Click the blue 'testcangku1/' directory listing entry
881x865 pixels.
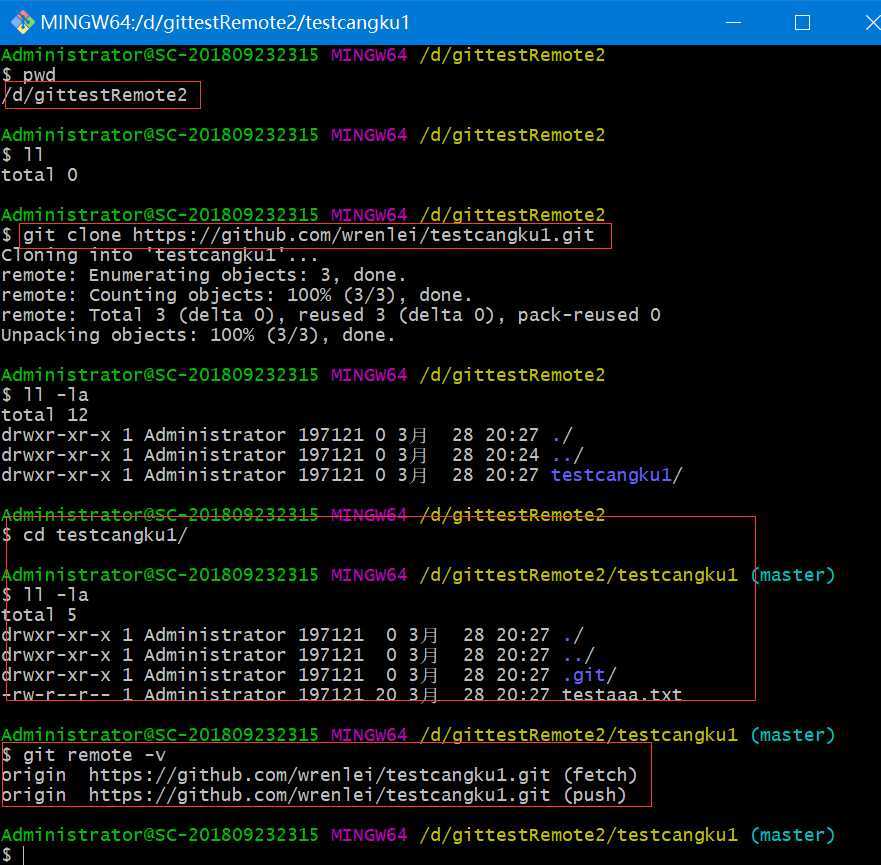(616, 475)
